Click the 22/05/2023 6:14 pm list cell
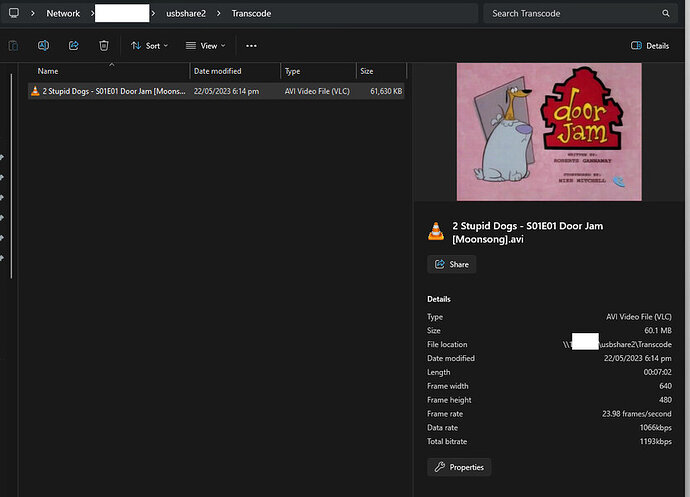 226,91
